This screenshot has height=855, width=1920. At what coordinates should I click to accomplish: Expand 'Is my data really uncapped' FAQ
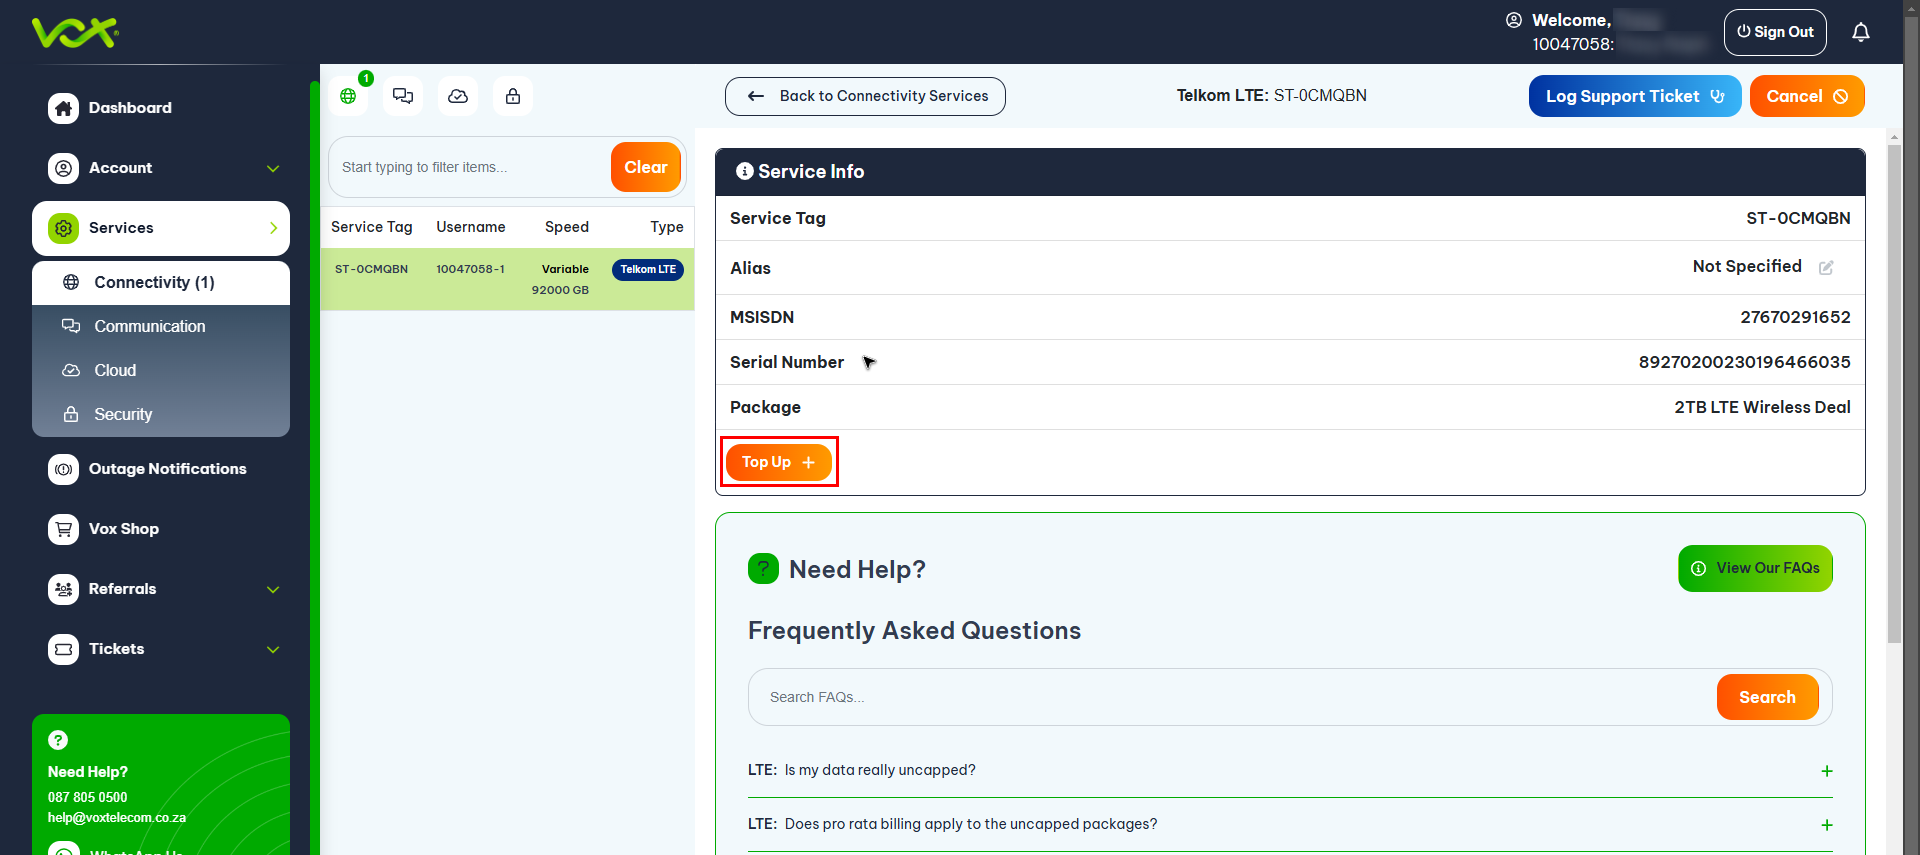pyautogui.click(x=1826, y=771)
